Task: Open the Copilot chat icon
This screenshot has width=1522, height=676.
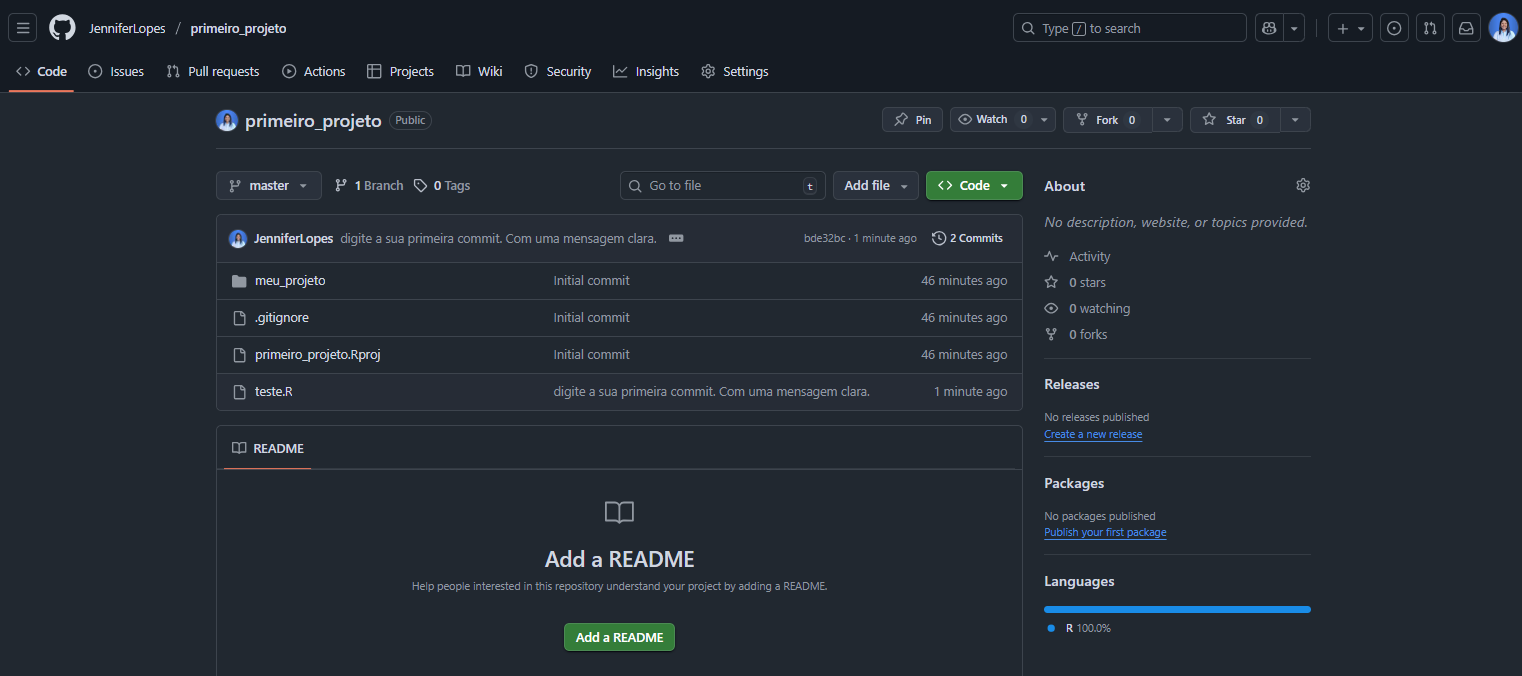Action: 1269,28
